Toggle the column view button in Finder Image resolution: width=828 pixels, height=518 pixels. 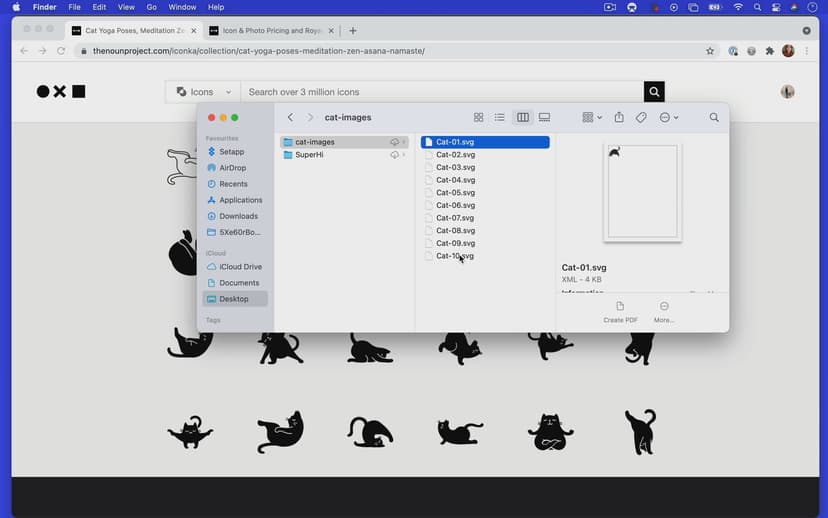522,118
